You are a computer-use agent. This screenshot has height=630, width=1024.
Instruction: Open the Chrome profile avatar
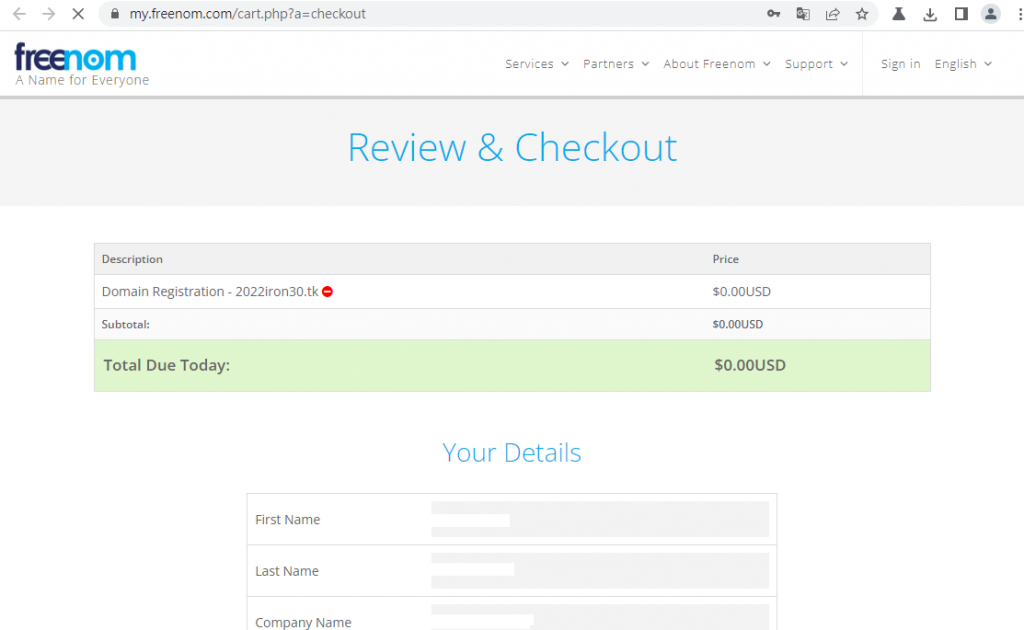coord(991,14)
